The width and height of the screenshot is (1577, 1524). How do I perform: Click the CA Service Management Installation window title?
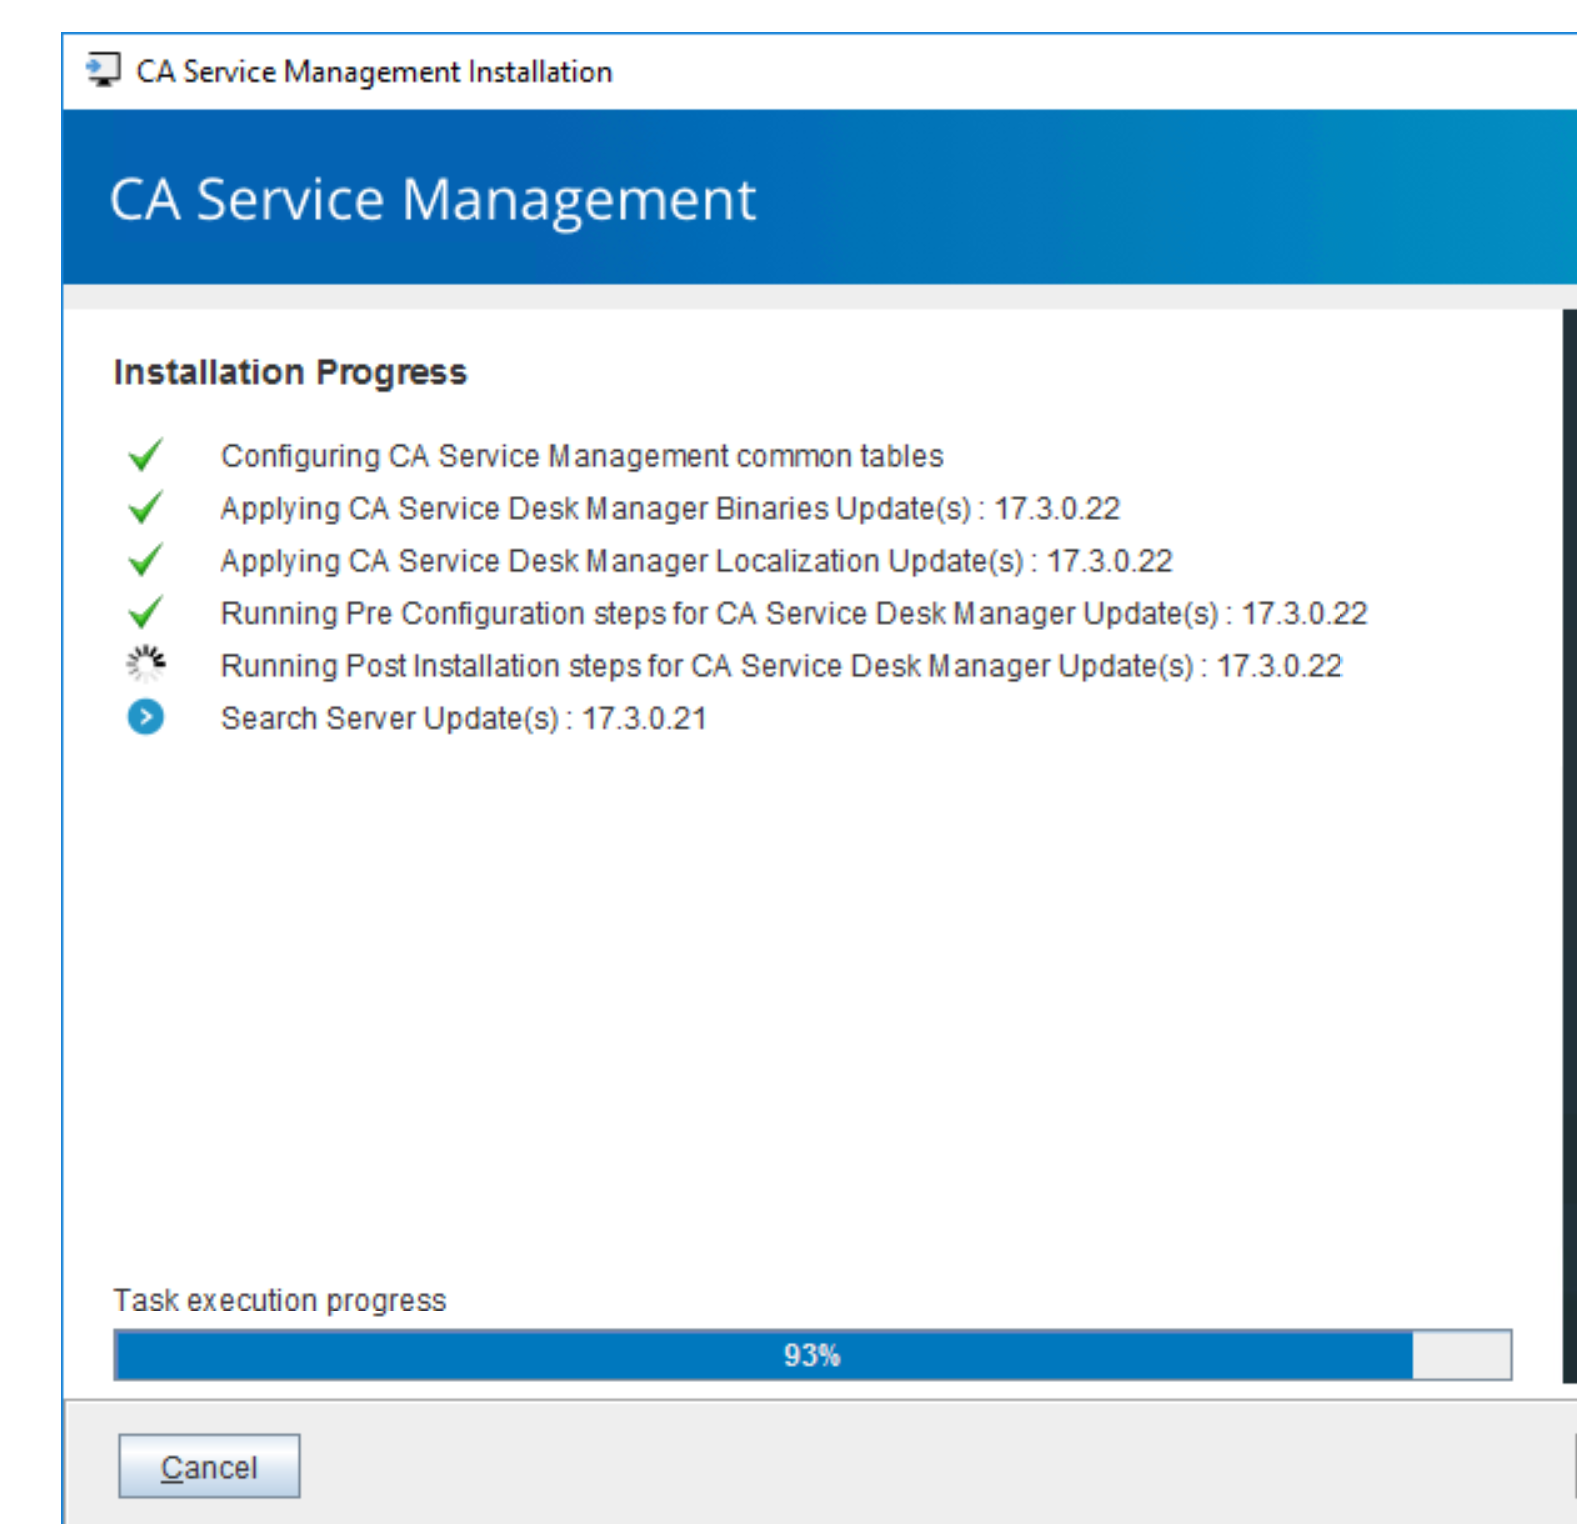point(374,72)
